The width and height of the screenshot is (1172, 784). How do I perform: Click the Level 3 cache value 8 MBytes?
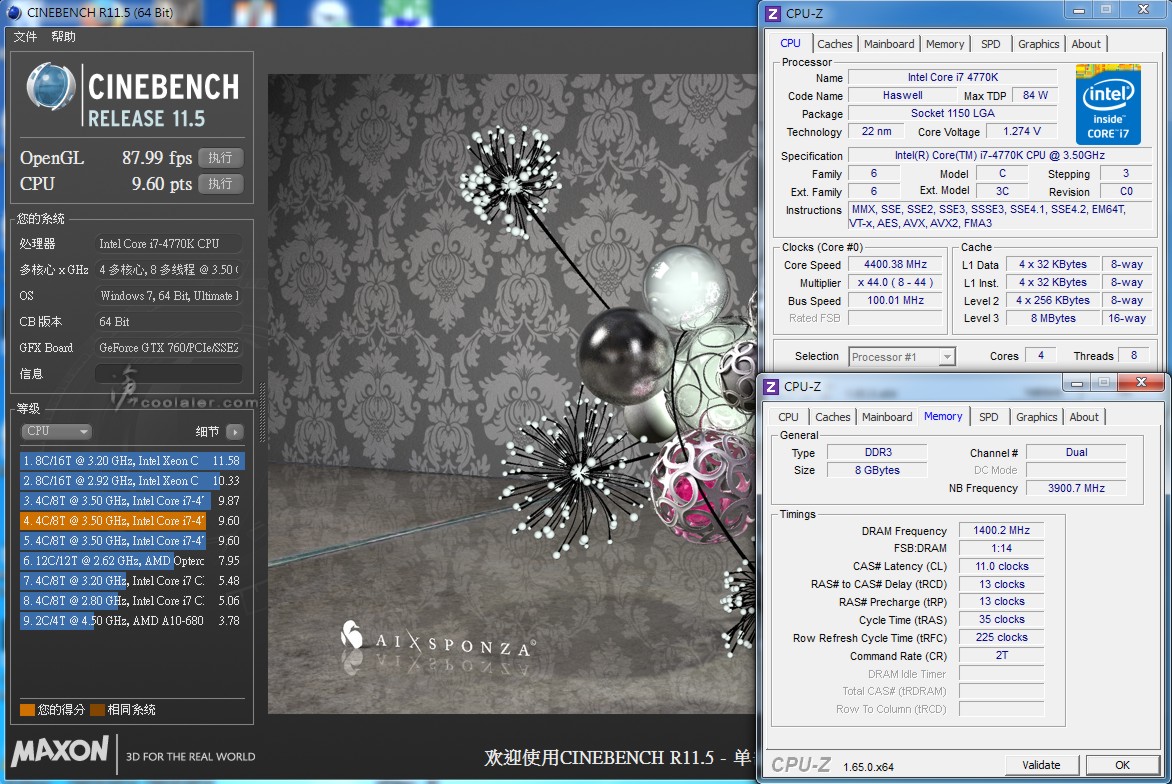click(1053, 318)
